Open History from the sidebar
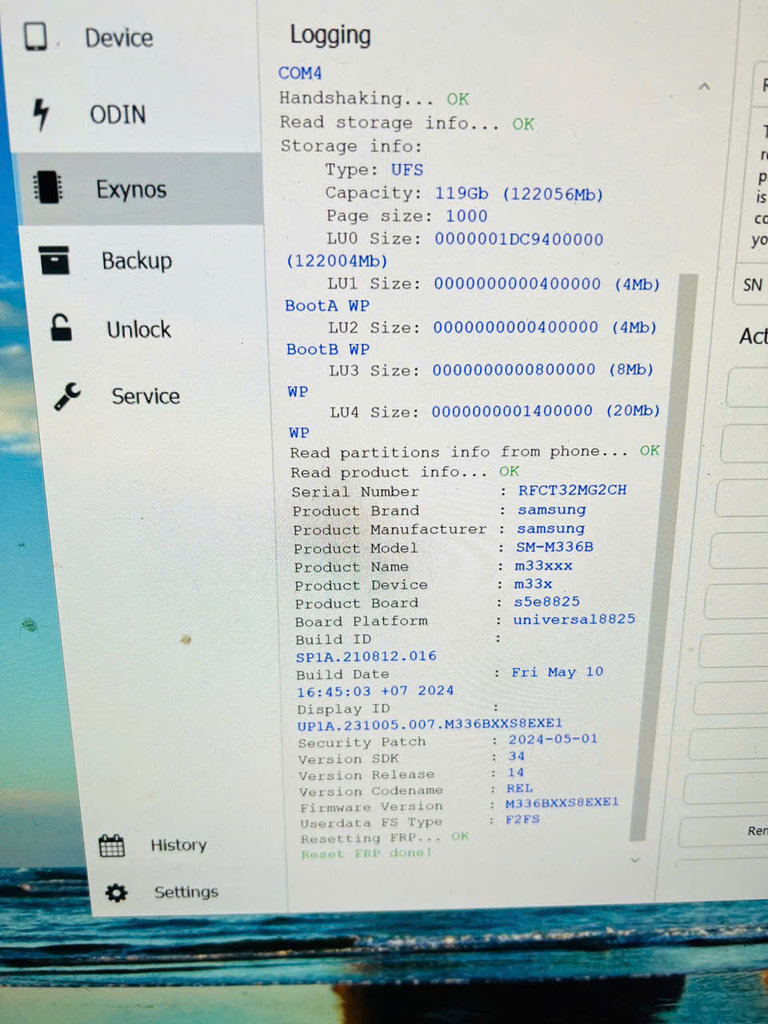 click(x=178, y=845)
